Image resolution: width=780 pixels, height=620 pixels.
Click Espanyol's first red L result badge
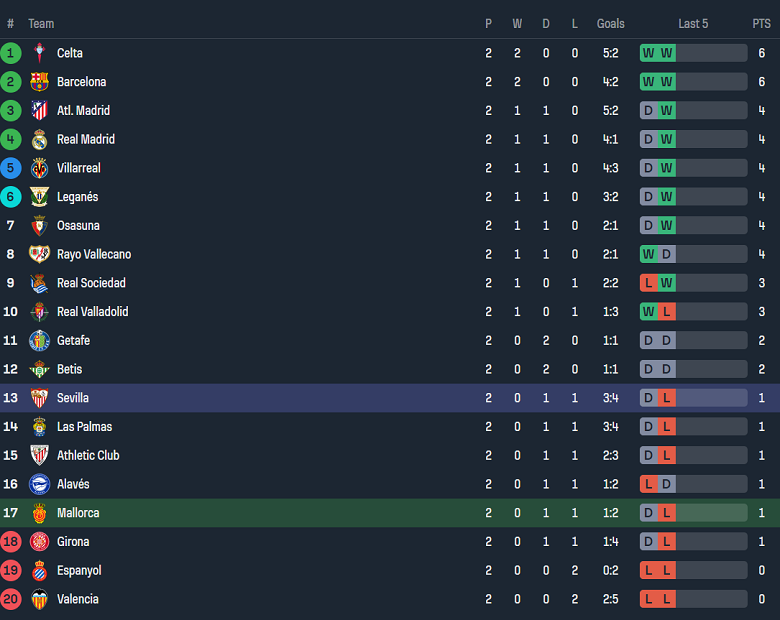649,570
